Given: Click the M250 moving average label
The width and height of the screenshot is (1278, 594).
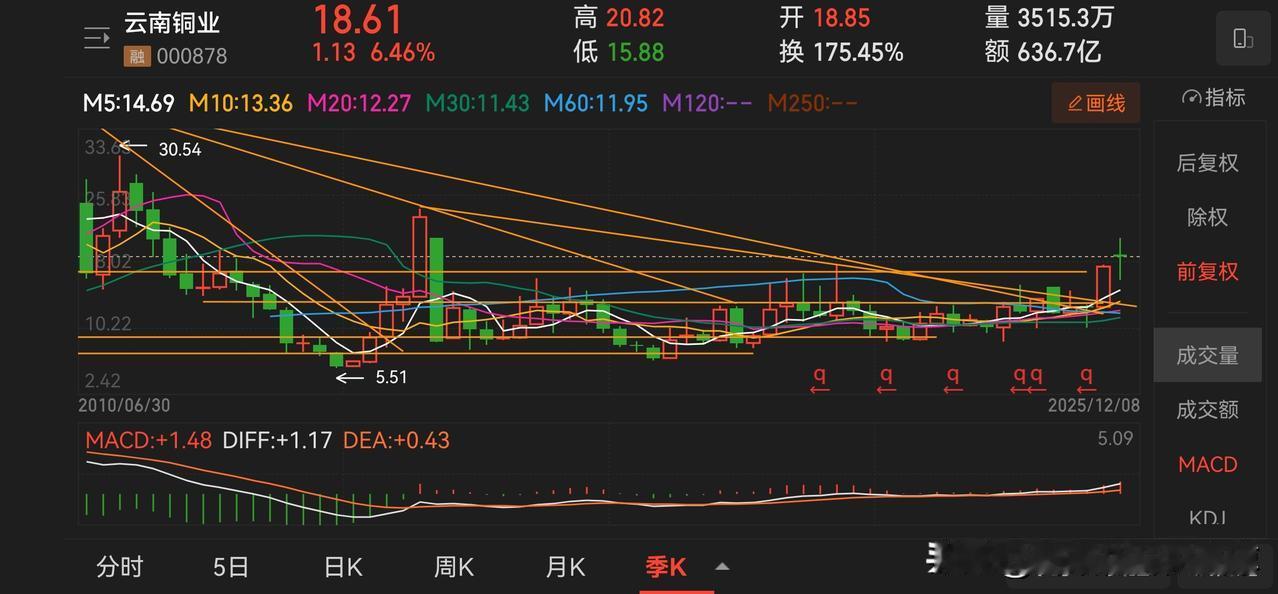Looking at the screenshot, I should 812,103.
